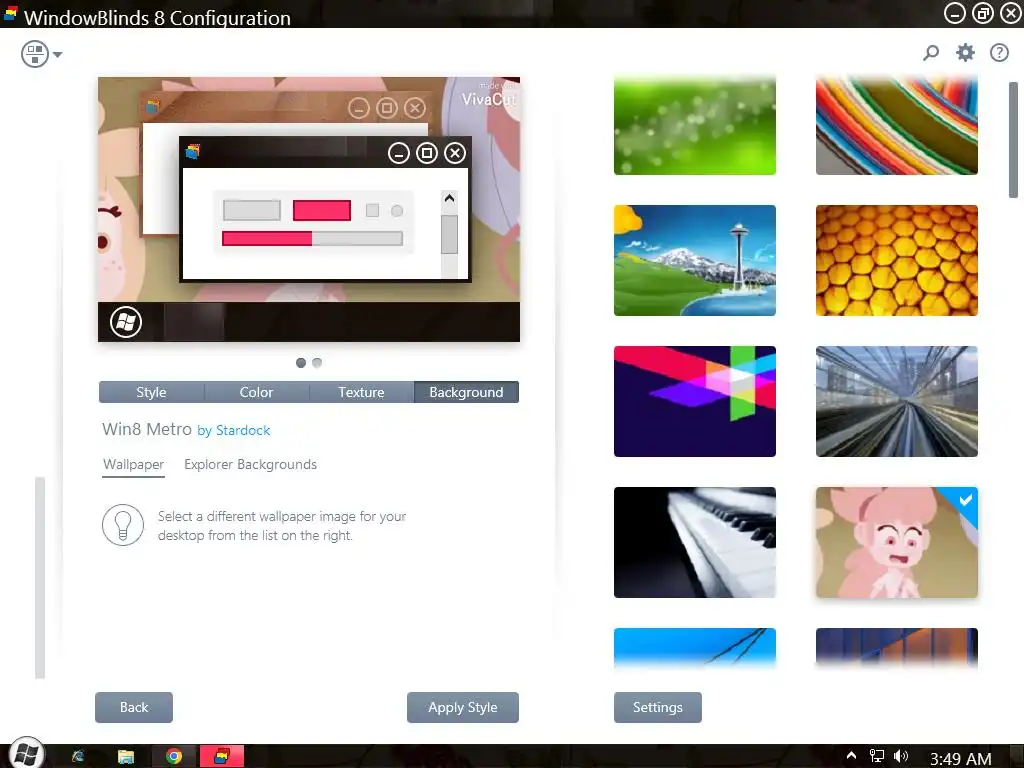This screenshot has width=1024, height=768.
Task: Choose the Space Needle landscape wallpaper
Action: tap(695, 261)
